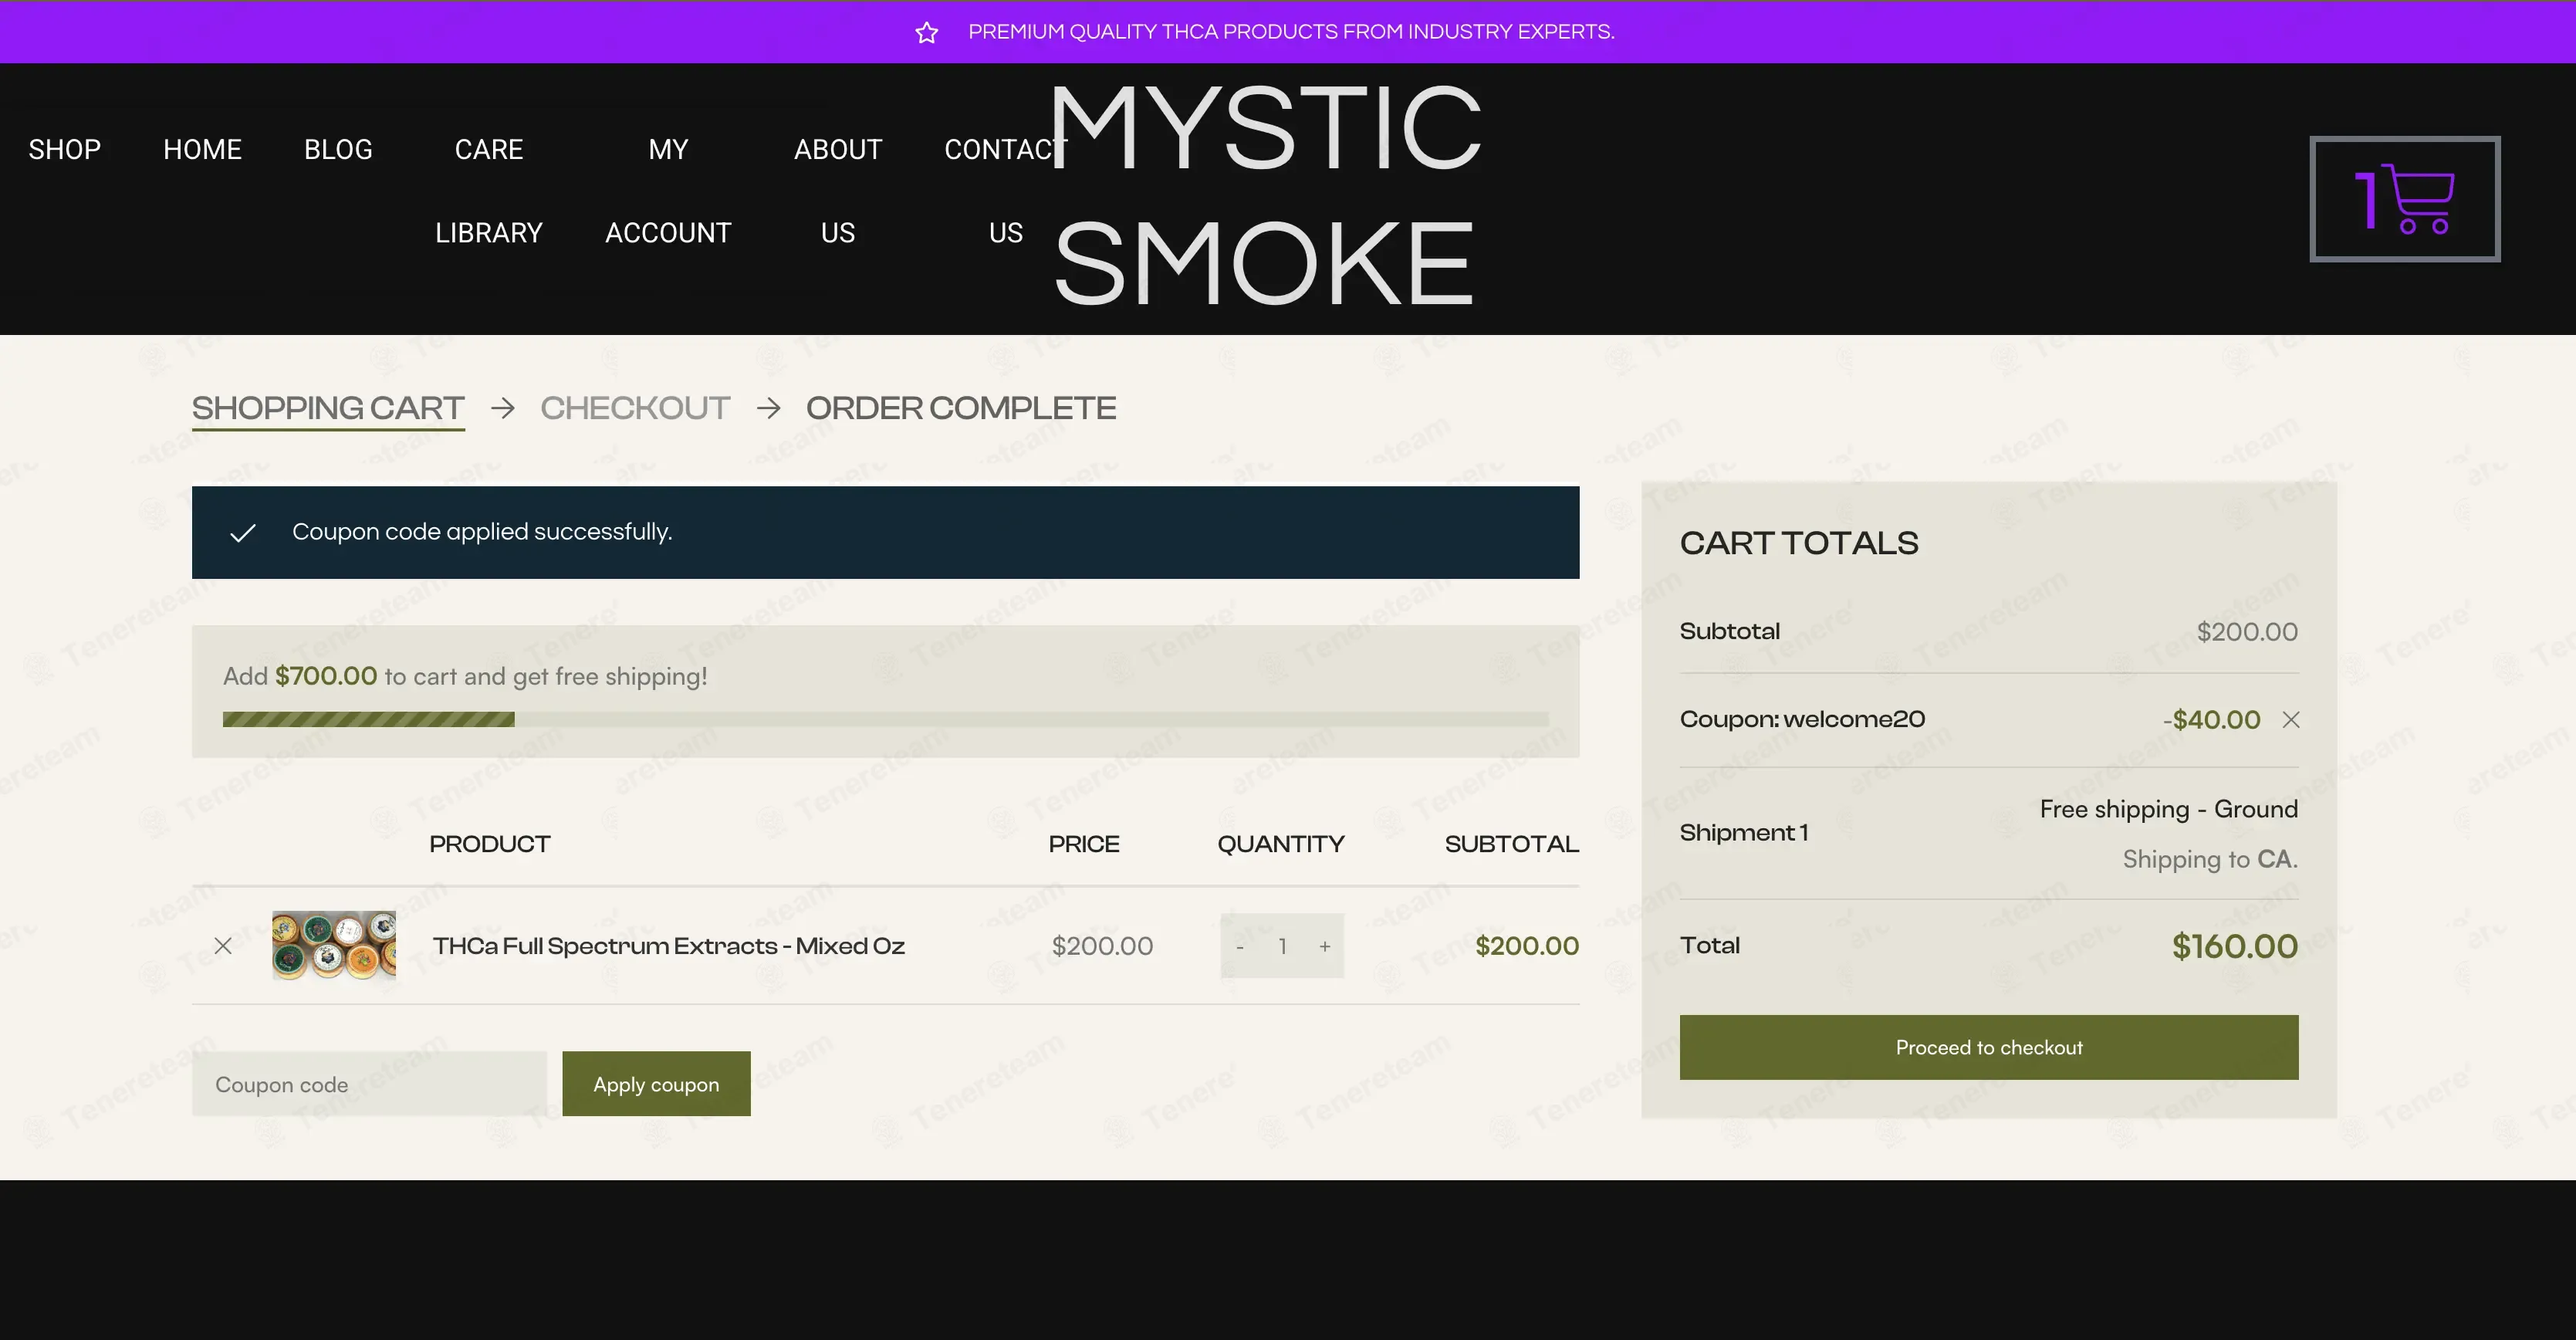The image size is (2576, 1340).
Task: Click the Coupon code applied successfully message
Action: click(482, 532)
